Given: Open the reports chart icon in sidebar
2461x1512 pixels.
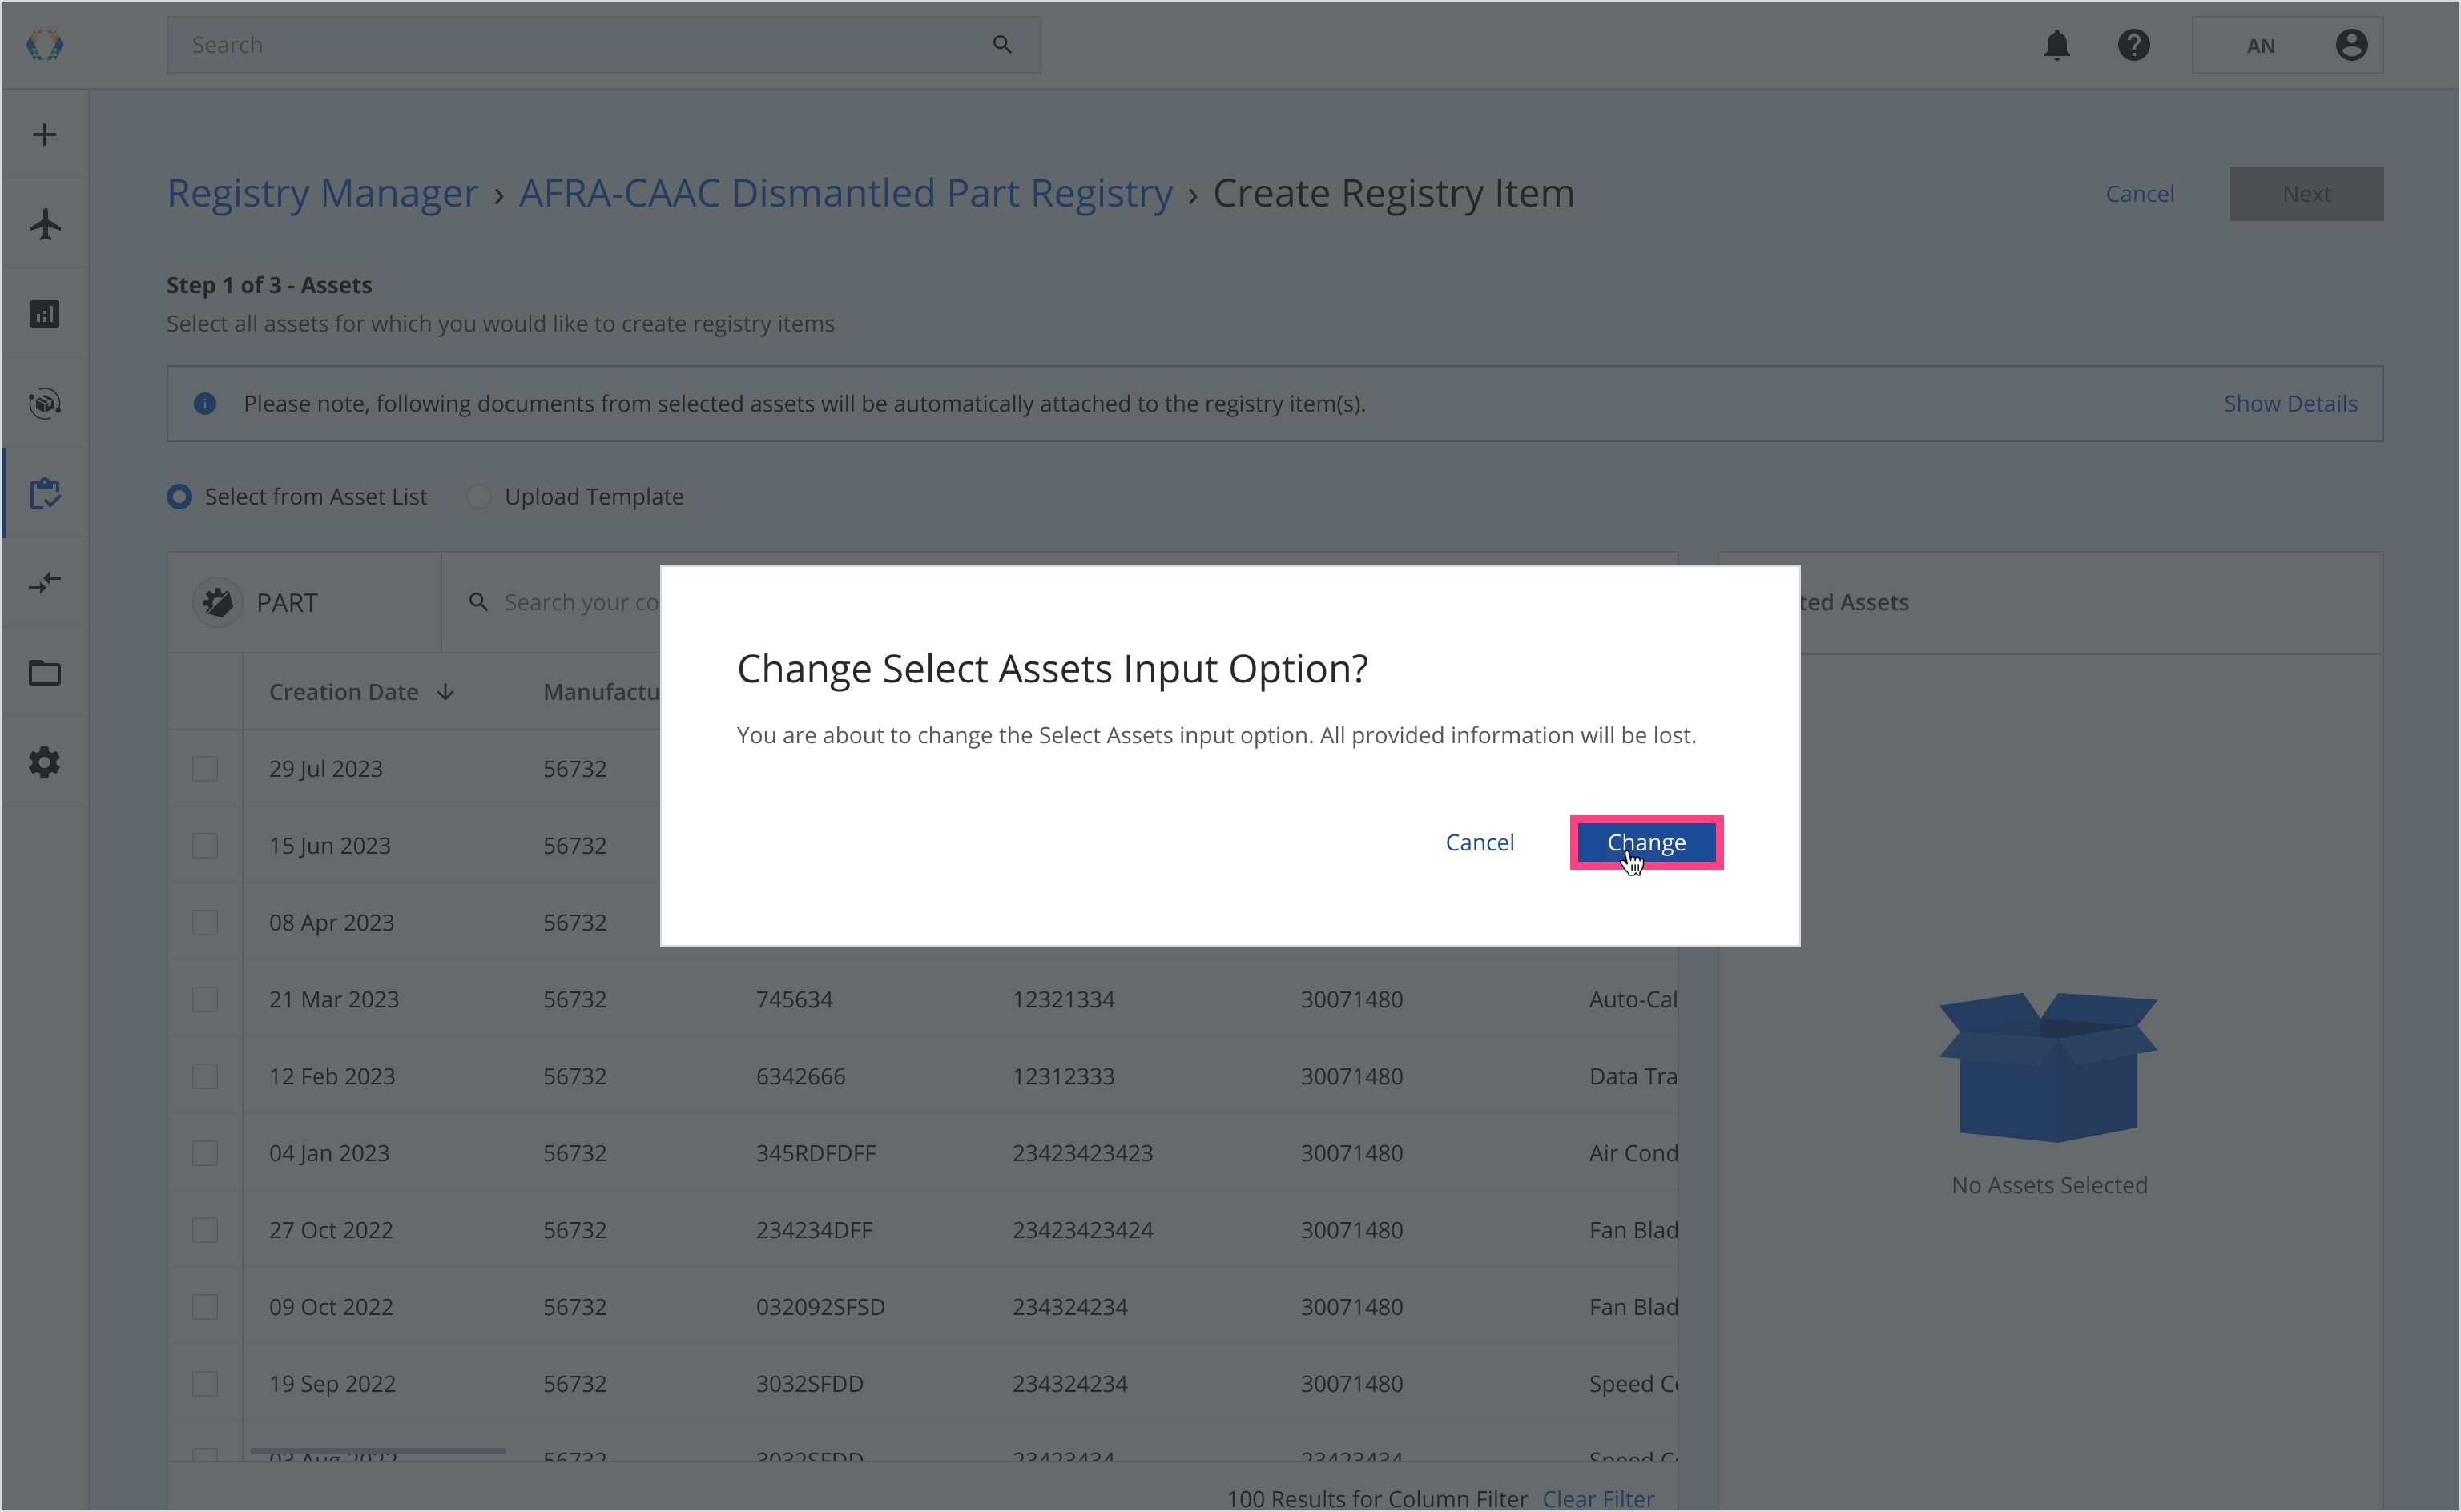Looking at the screenshot, I should pyautogui.click(x=45, y=314).
